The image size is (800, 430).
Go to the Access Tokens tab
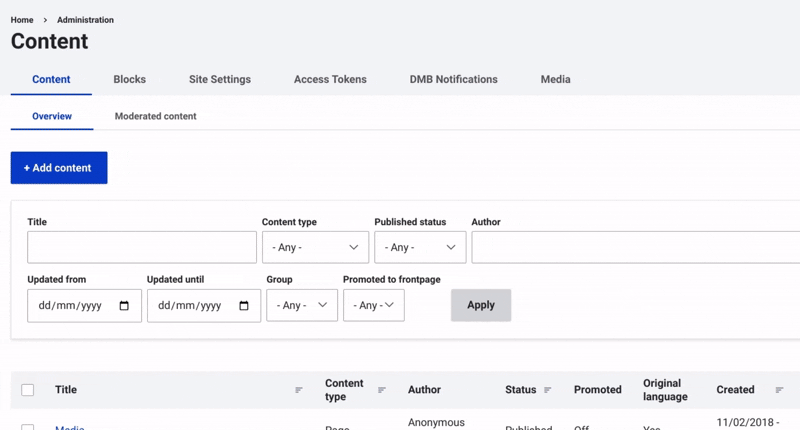[x=330, y=79]
